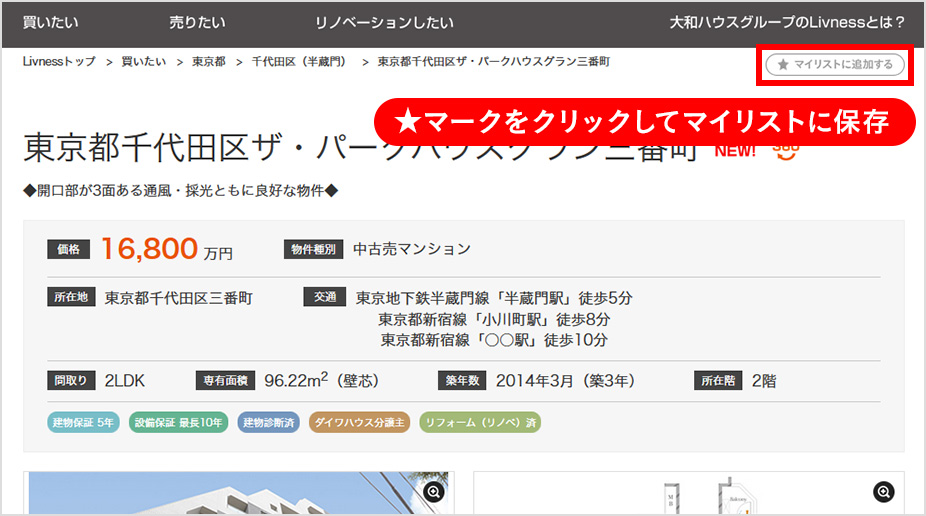Add property with マイリストに追加する button
This screenshot has width=926, height=516.
point(835,64)
